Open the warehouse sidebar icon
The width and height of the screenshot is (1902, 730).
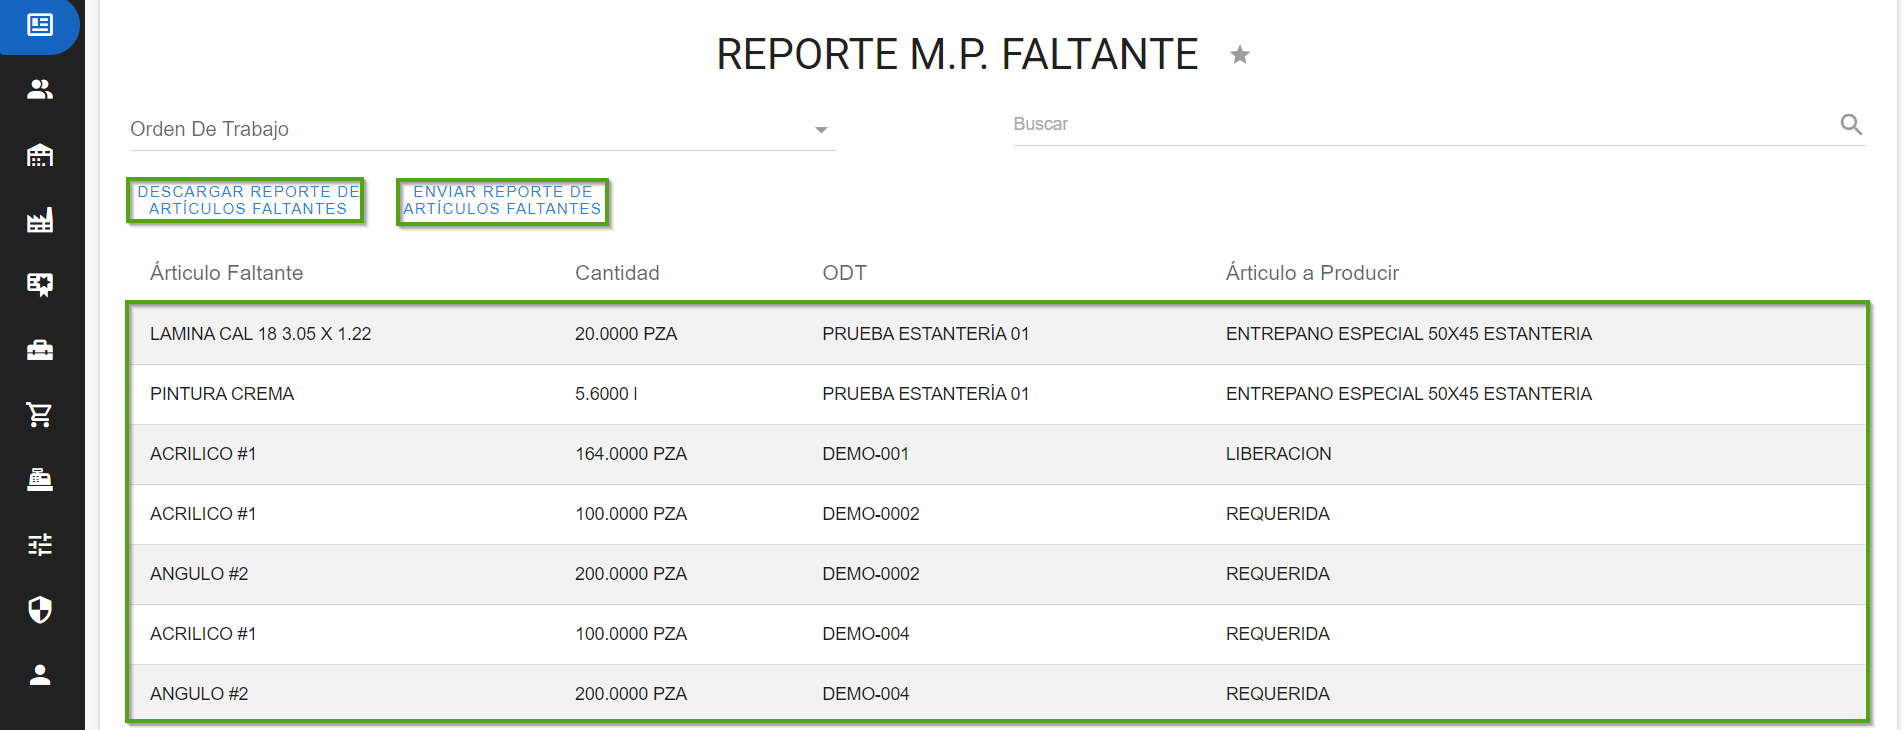[x=40, y=155]
